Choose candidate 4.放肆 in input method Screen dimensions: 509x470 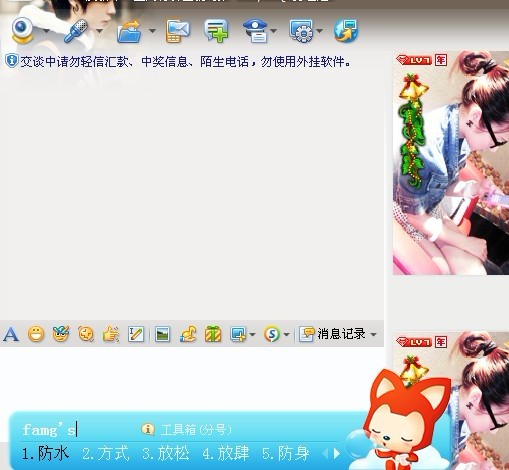coord(226,454)
